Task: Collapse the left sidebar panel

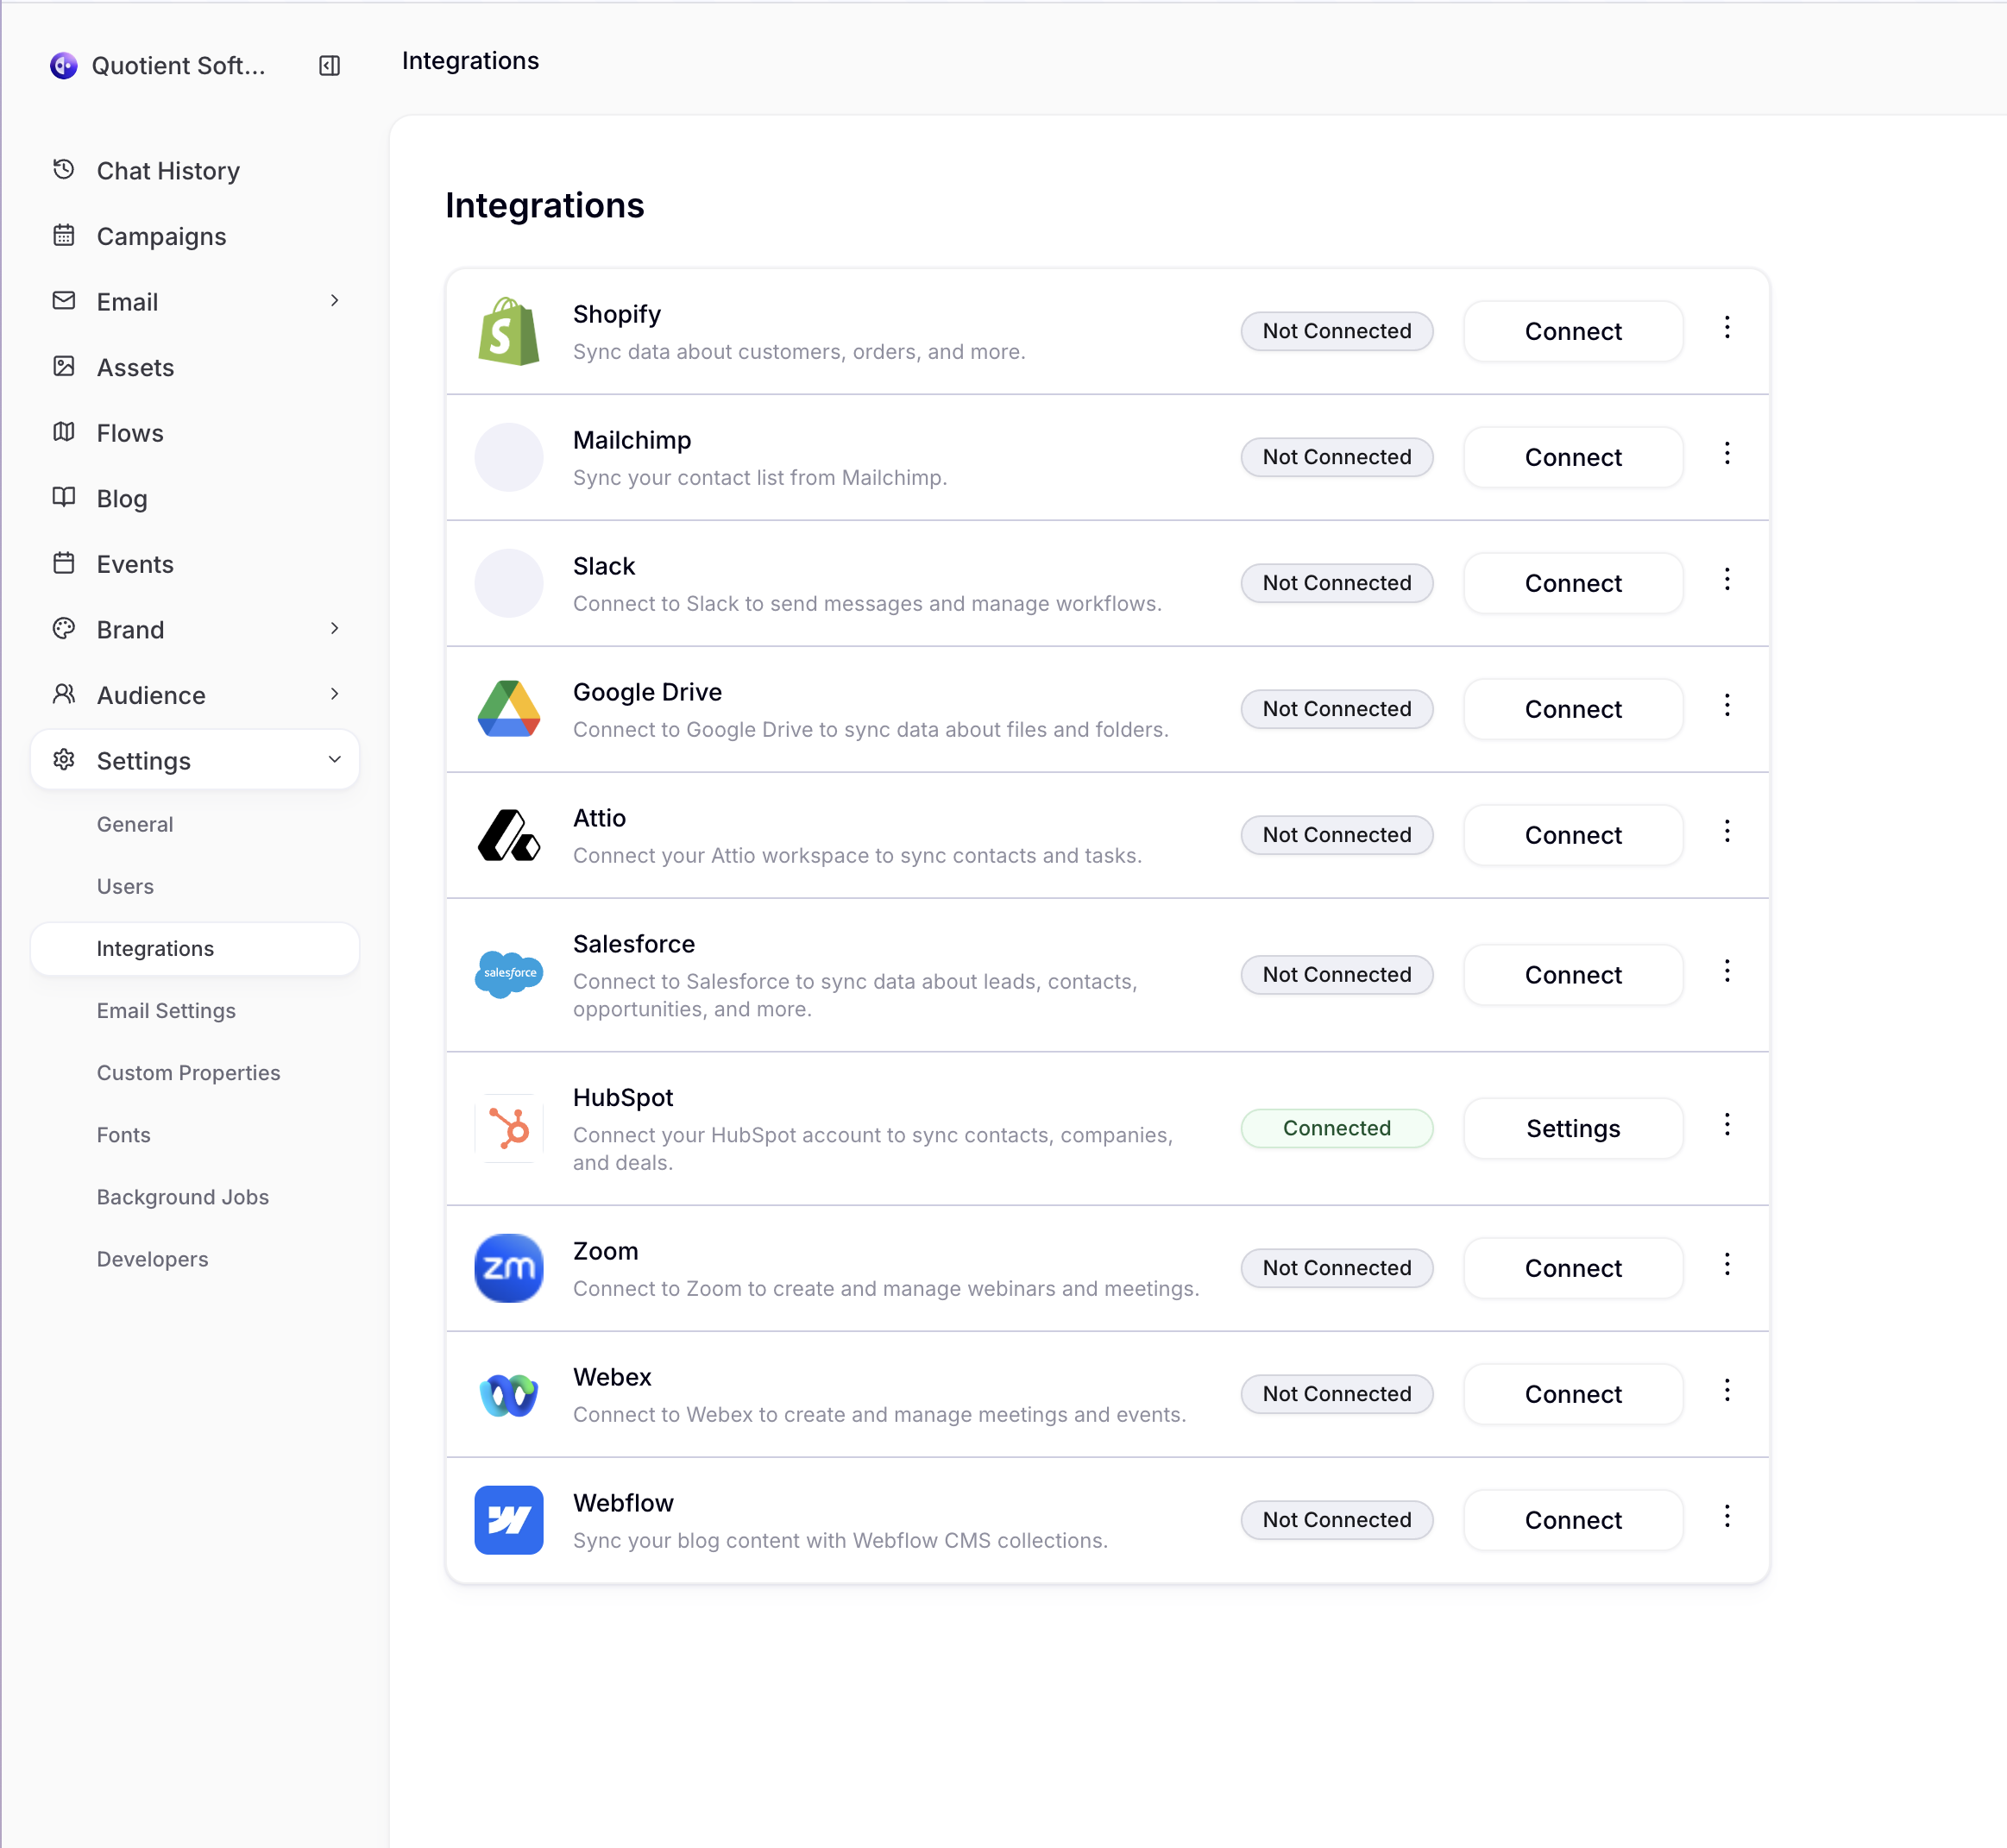Action: coord(328,66)
